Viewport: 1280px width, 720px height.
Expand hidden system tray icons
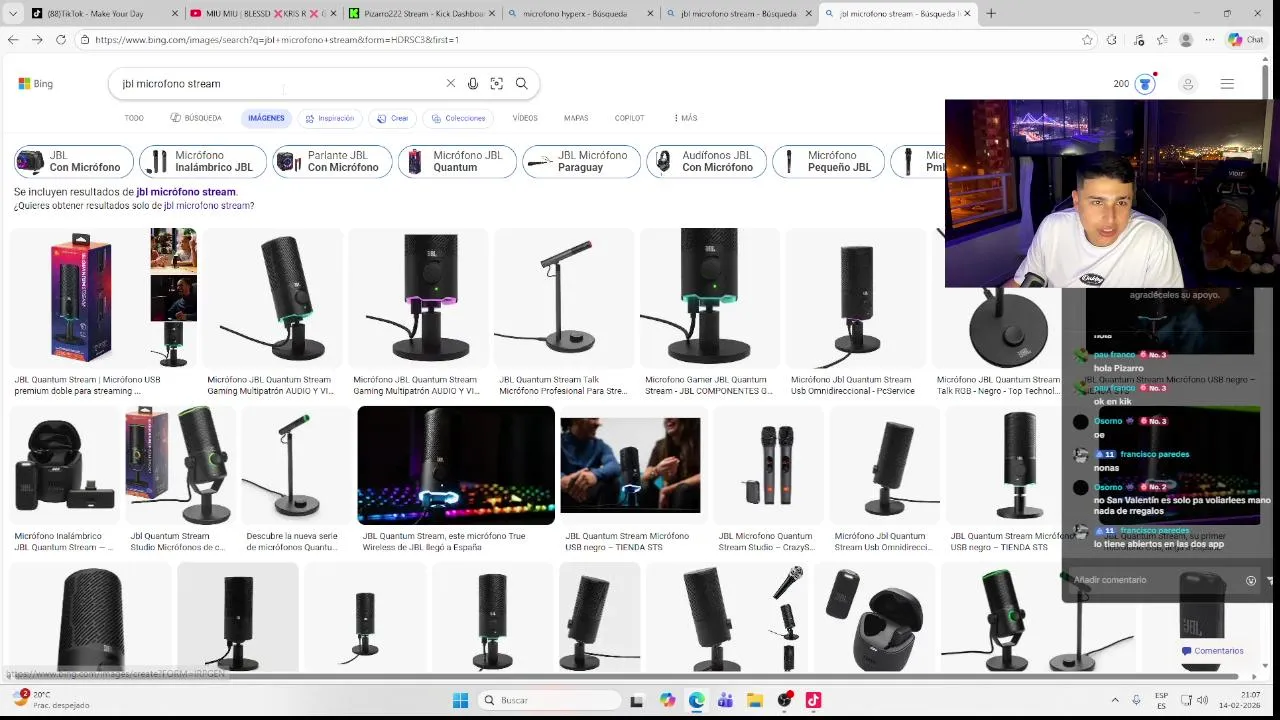pyautogui.click(x=1115, y=700)
